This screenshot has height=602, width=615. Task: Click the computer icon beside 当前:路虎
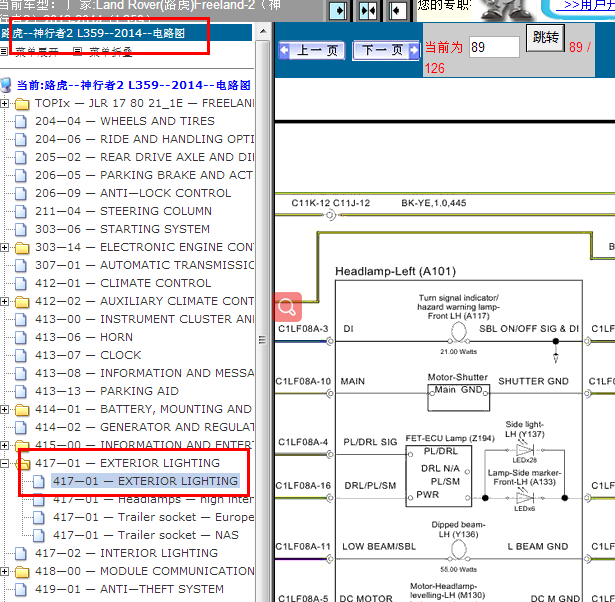tap(6, 85)
